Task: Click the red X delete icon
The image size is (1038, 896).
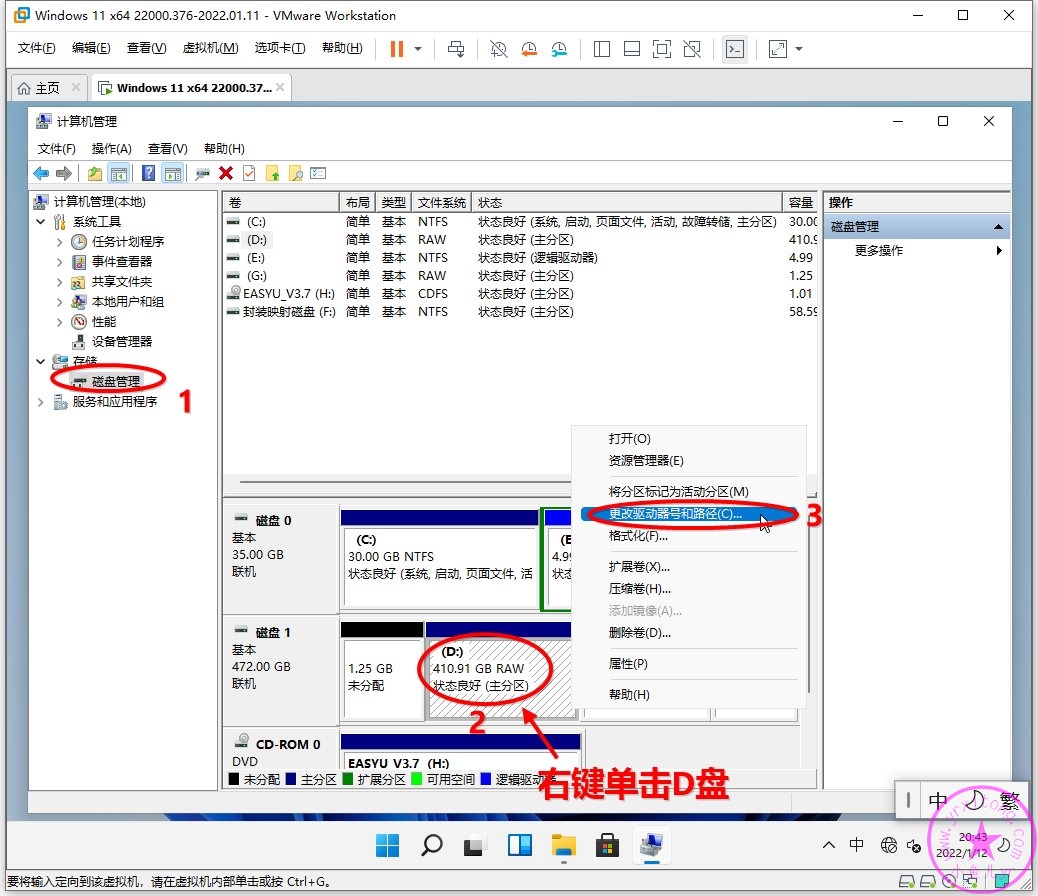Action: (x=226, y=174)
